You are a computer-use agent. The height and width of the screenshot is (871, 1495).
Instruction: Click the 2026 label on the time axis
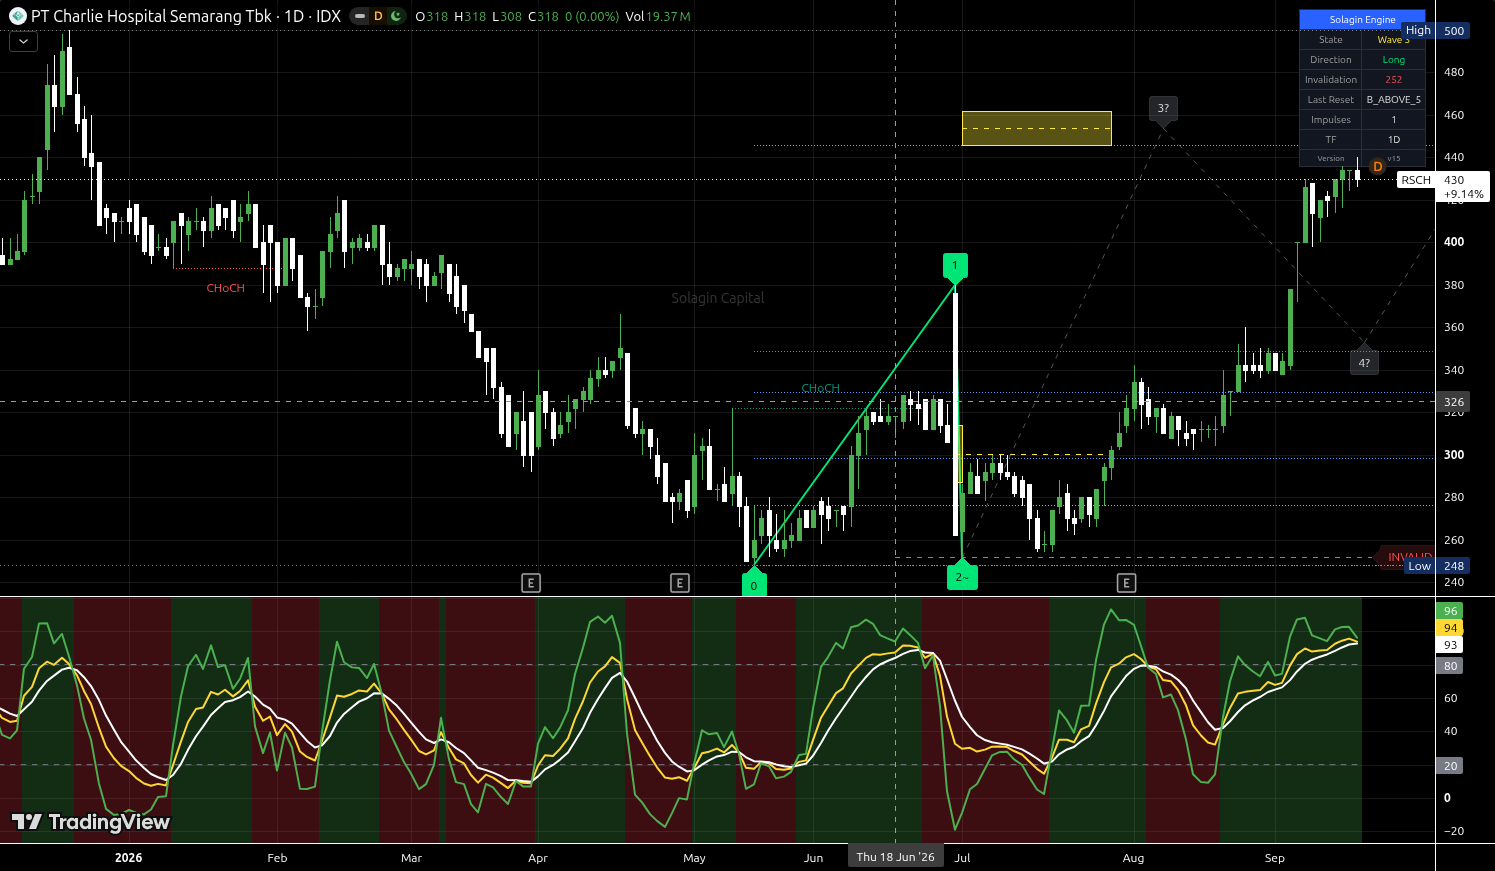(x=128, y=858)
